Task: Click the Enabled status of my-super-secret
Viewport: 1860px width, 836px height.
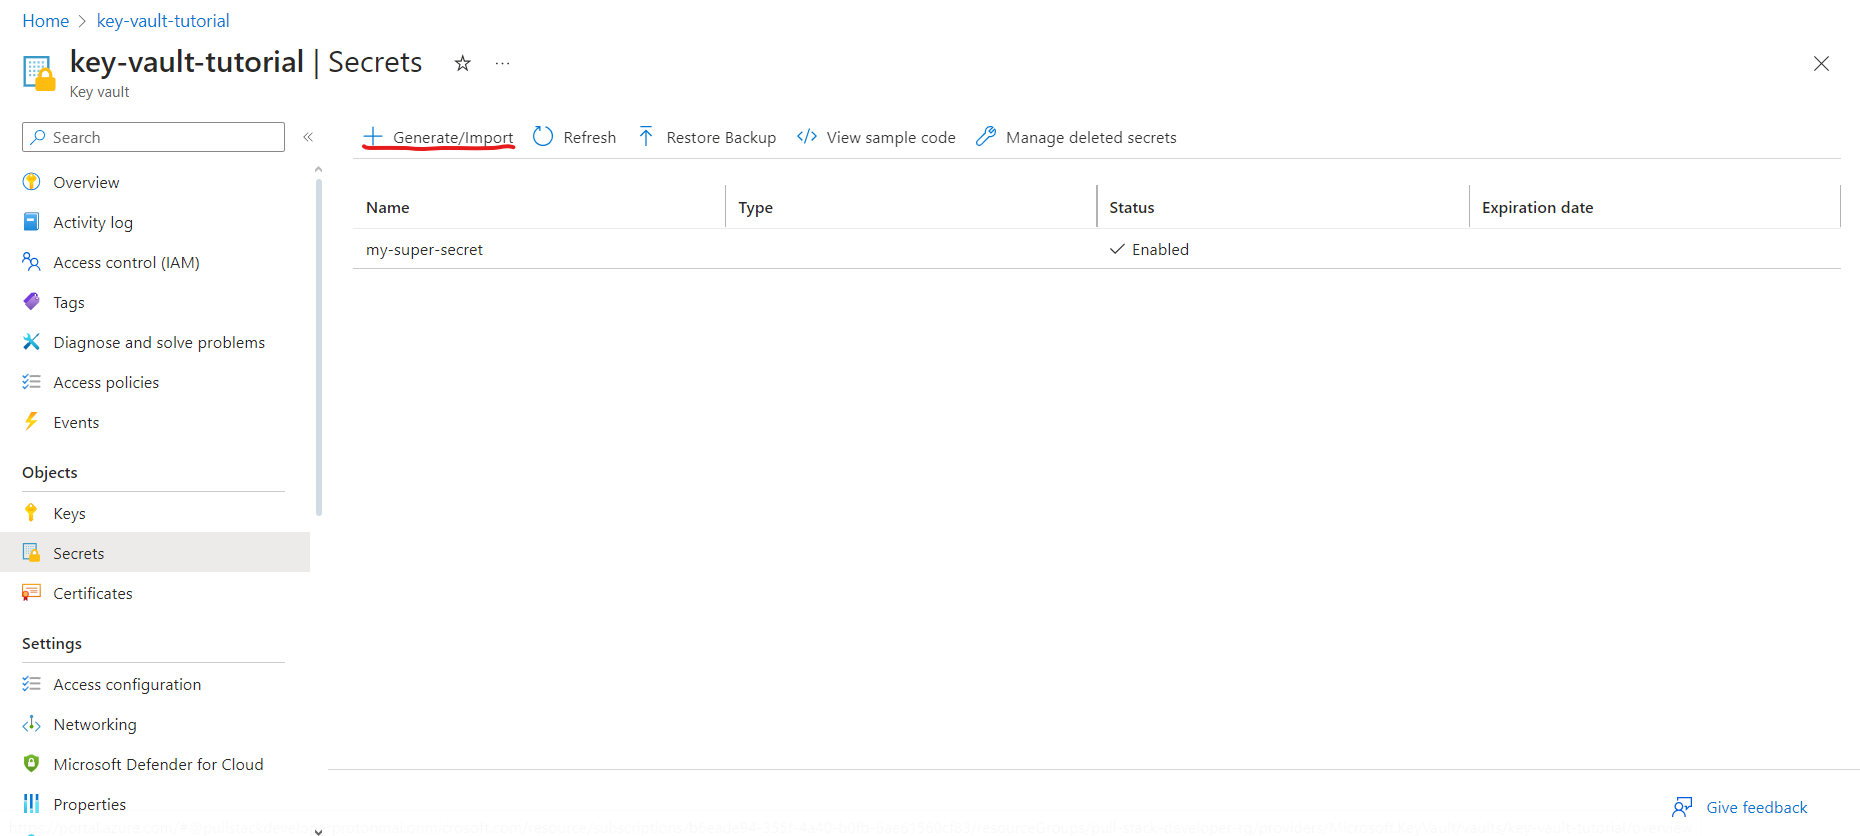Action: tap(1149, 249)
